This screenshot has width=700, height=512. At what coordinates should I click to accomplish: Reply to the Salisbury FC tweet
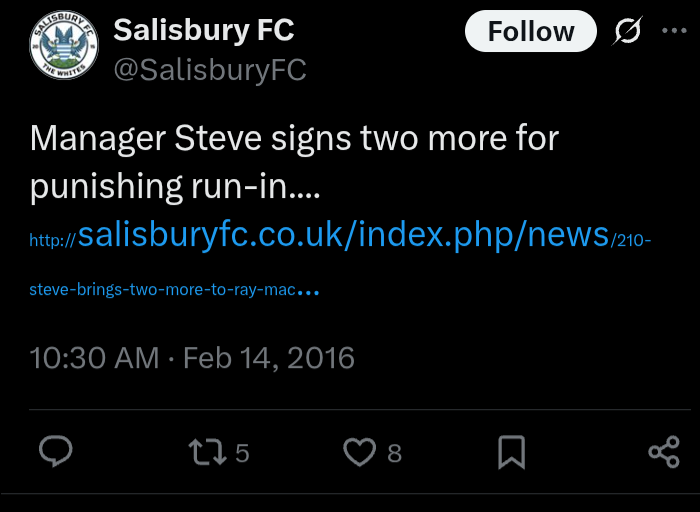(x=56, y=453)
